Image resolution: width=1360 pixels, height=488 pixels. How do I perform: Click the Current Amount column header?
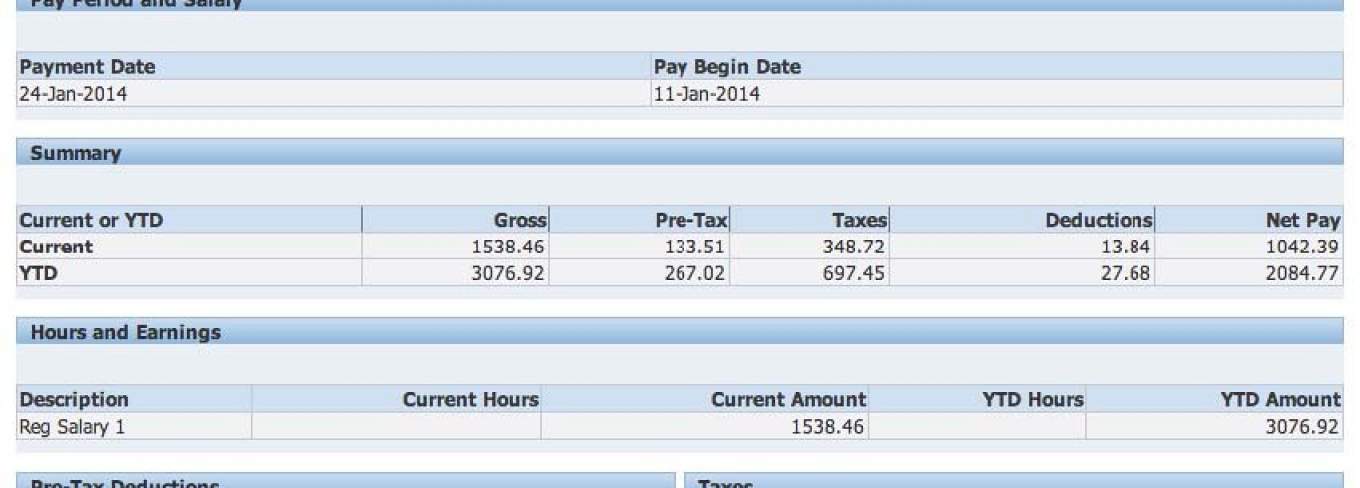tap(788, 400)
